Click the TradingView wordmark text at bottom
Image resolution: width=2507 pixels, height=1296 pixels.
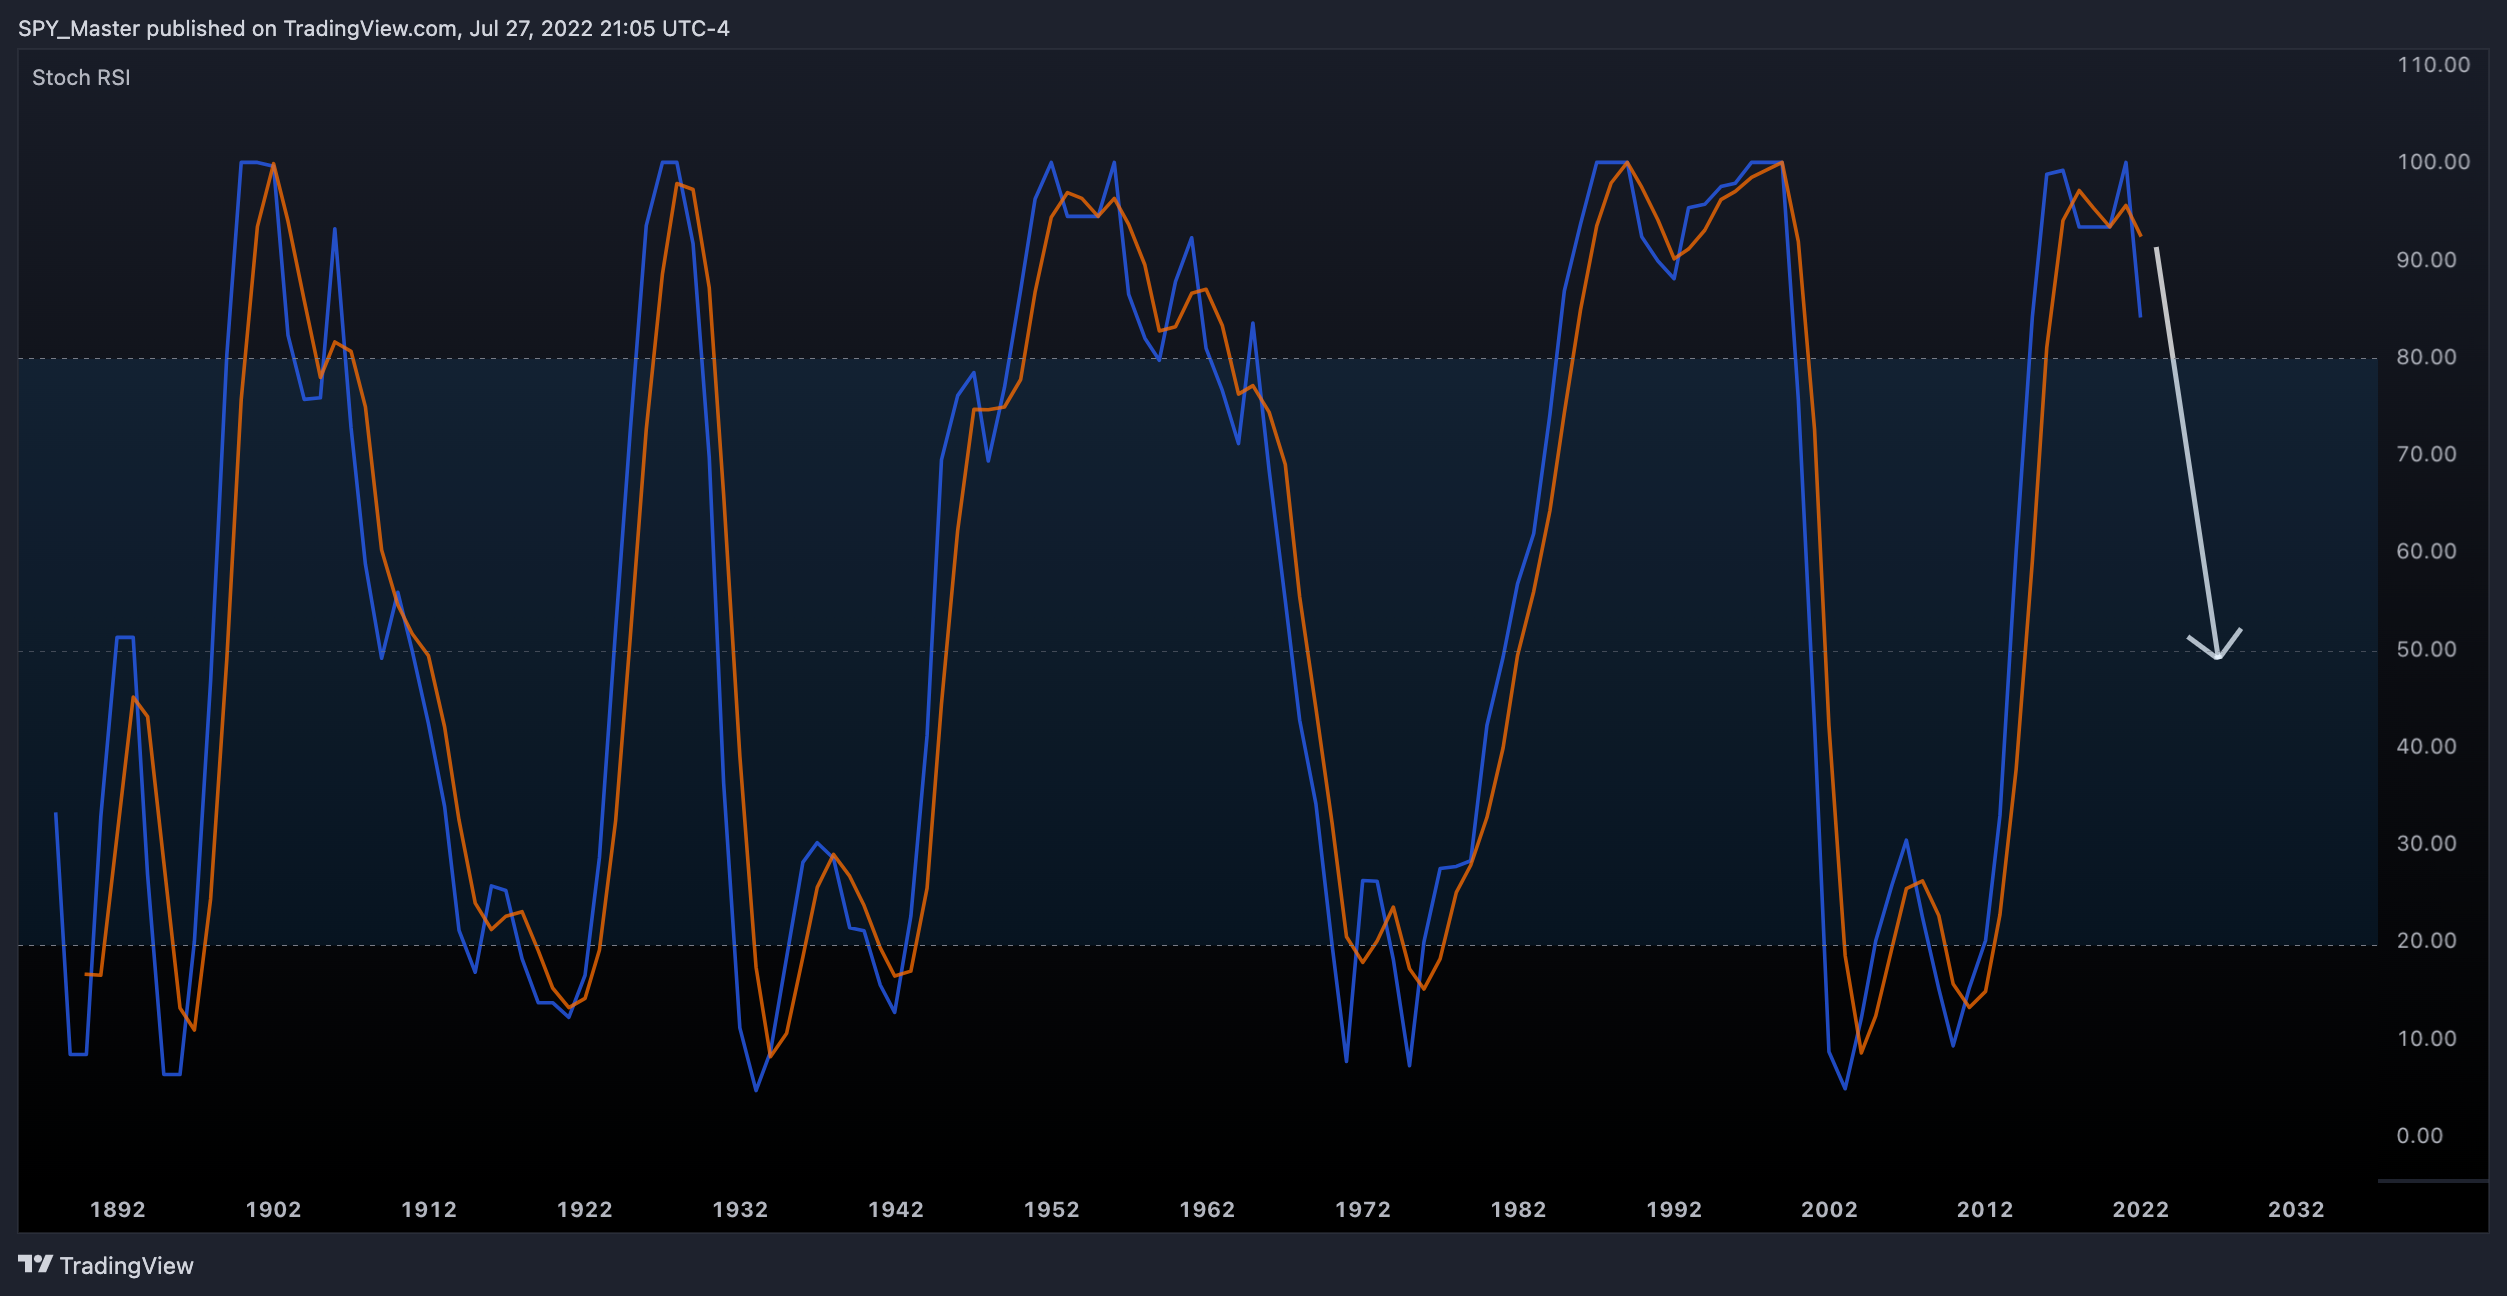[126, 1265]
